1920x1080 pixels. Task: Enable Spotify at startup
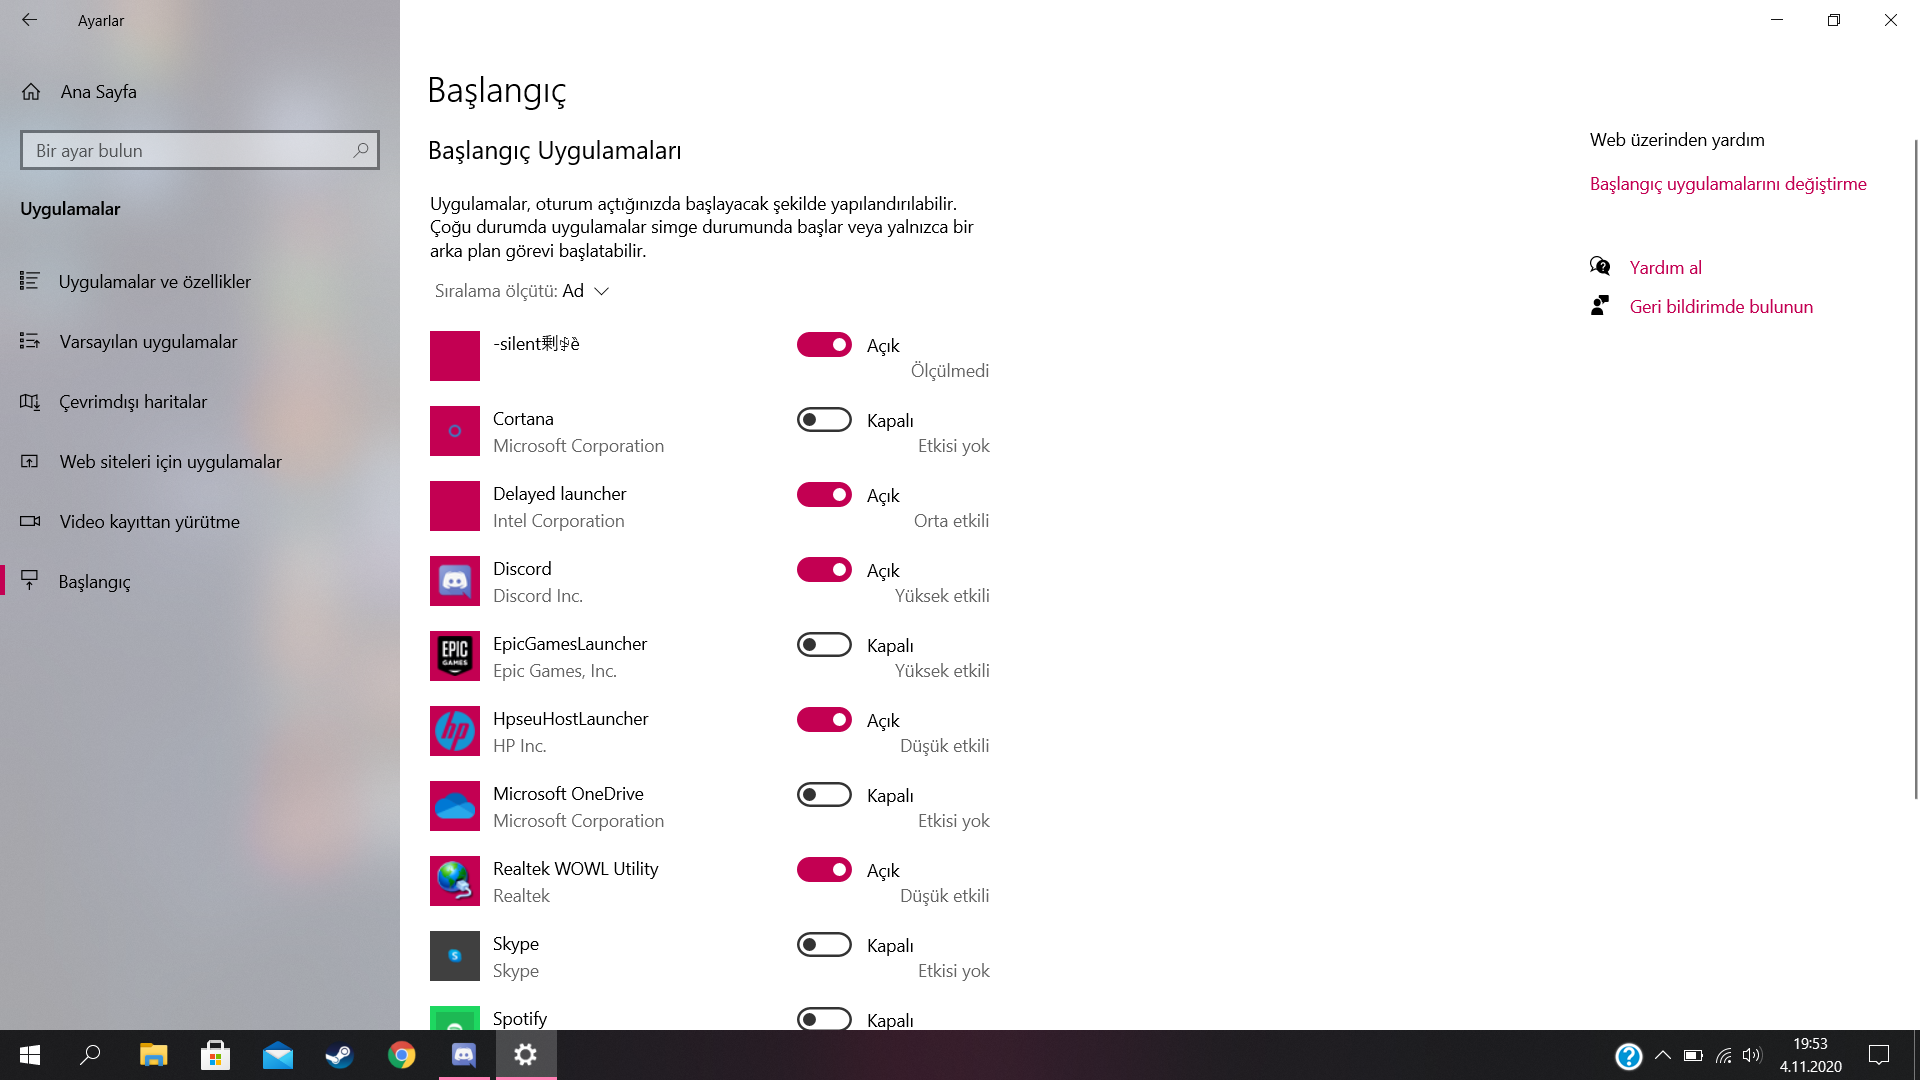pos(824,1019)
